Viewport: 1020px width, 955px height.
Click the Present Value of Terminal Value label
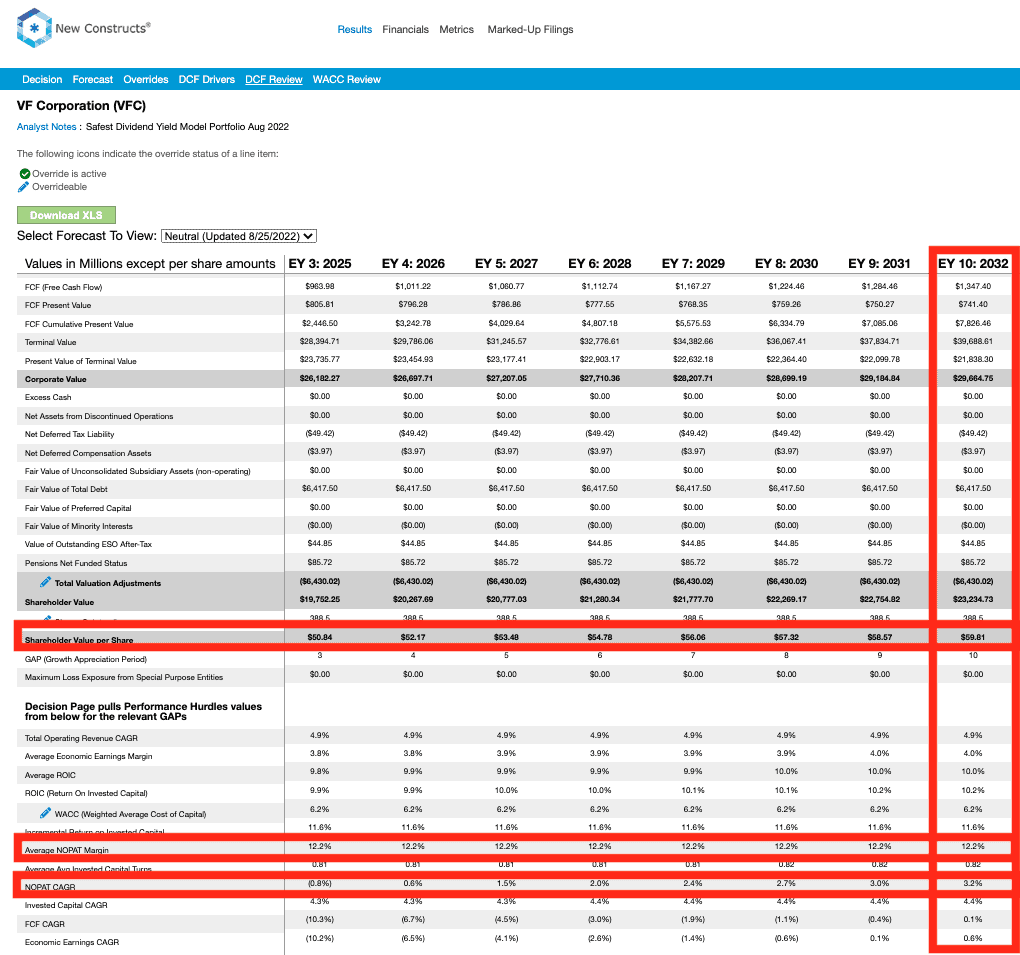pyautogui.click(x=81, y=361)
